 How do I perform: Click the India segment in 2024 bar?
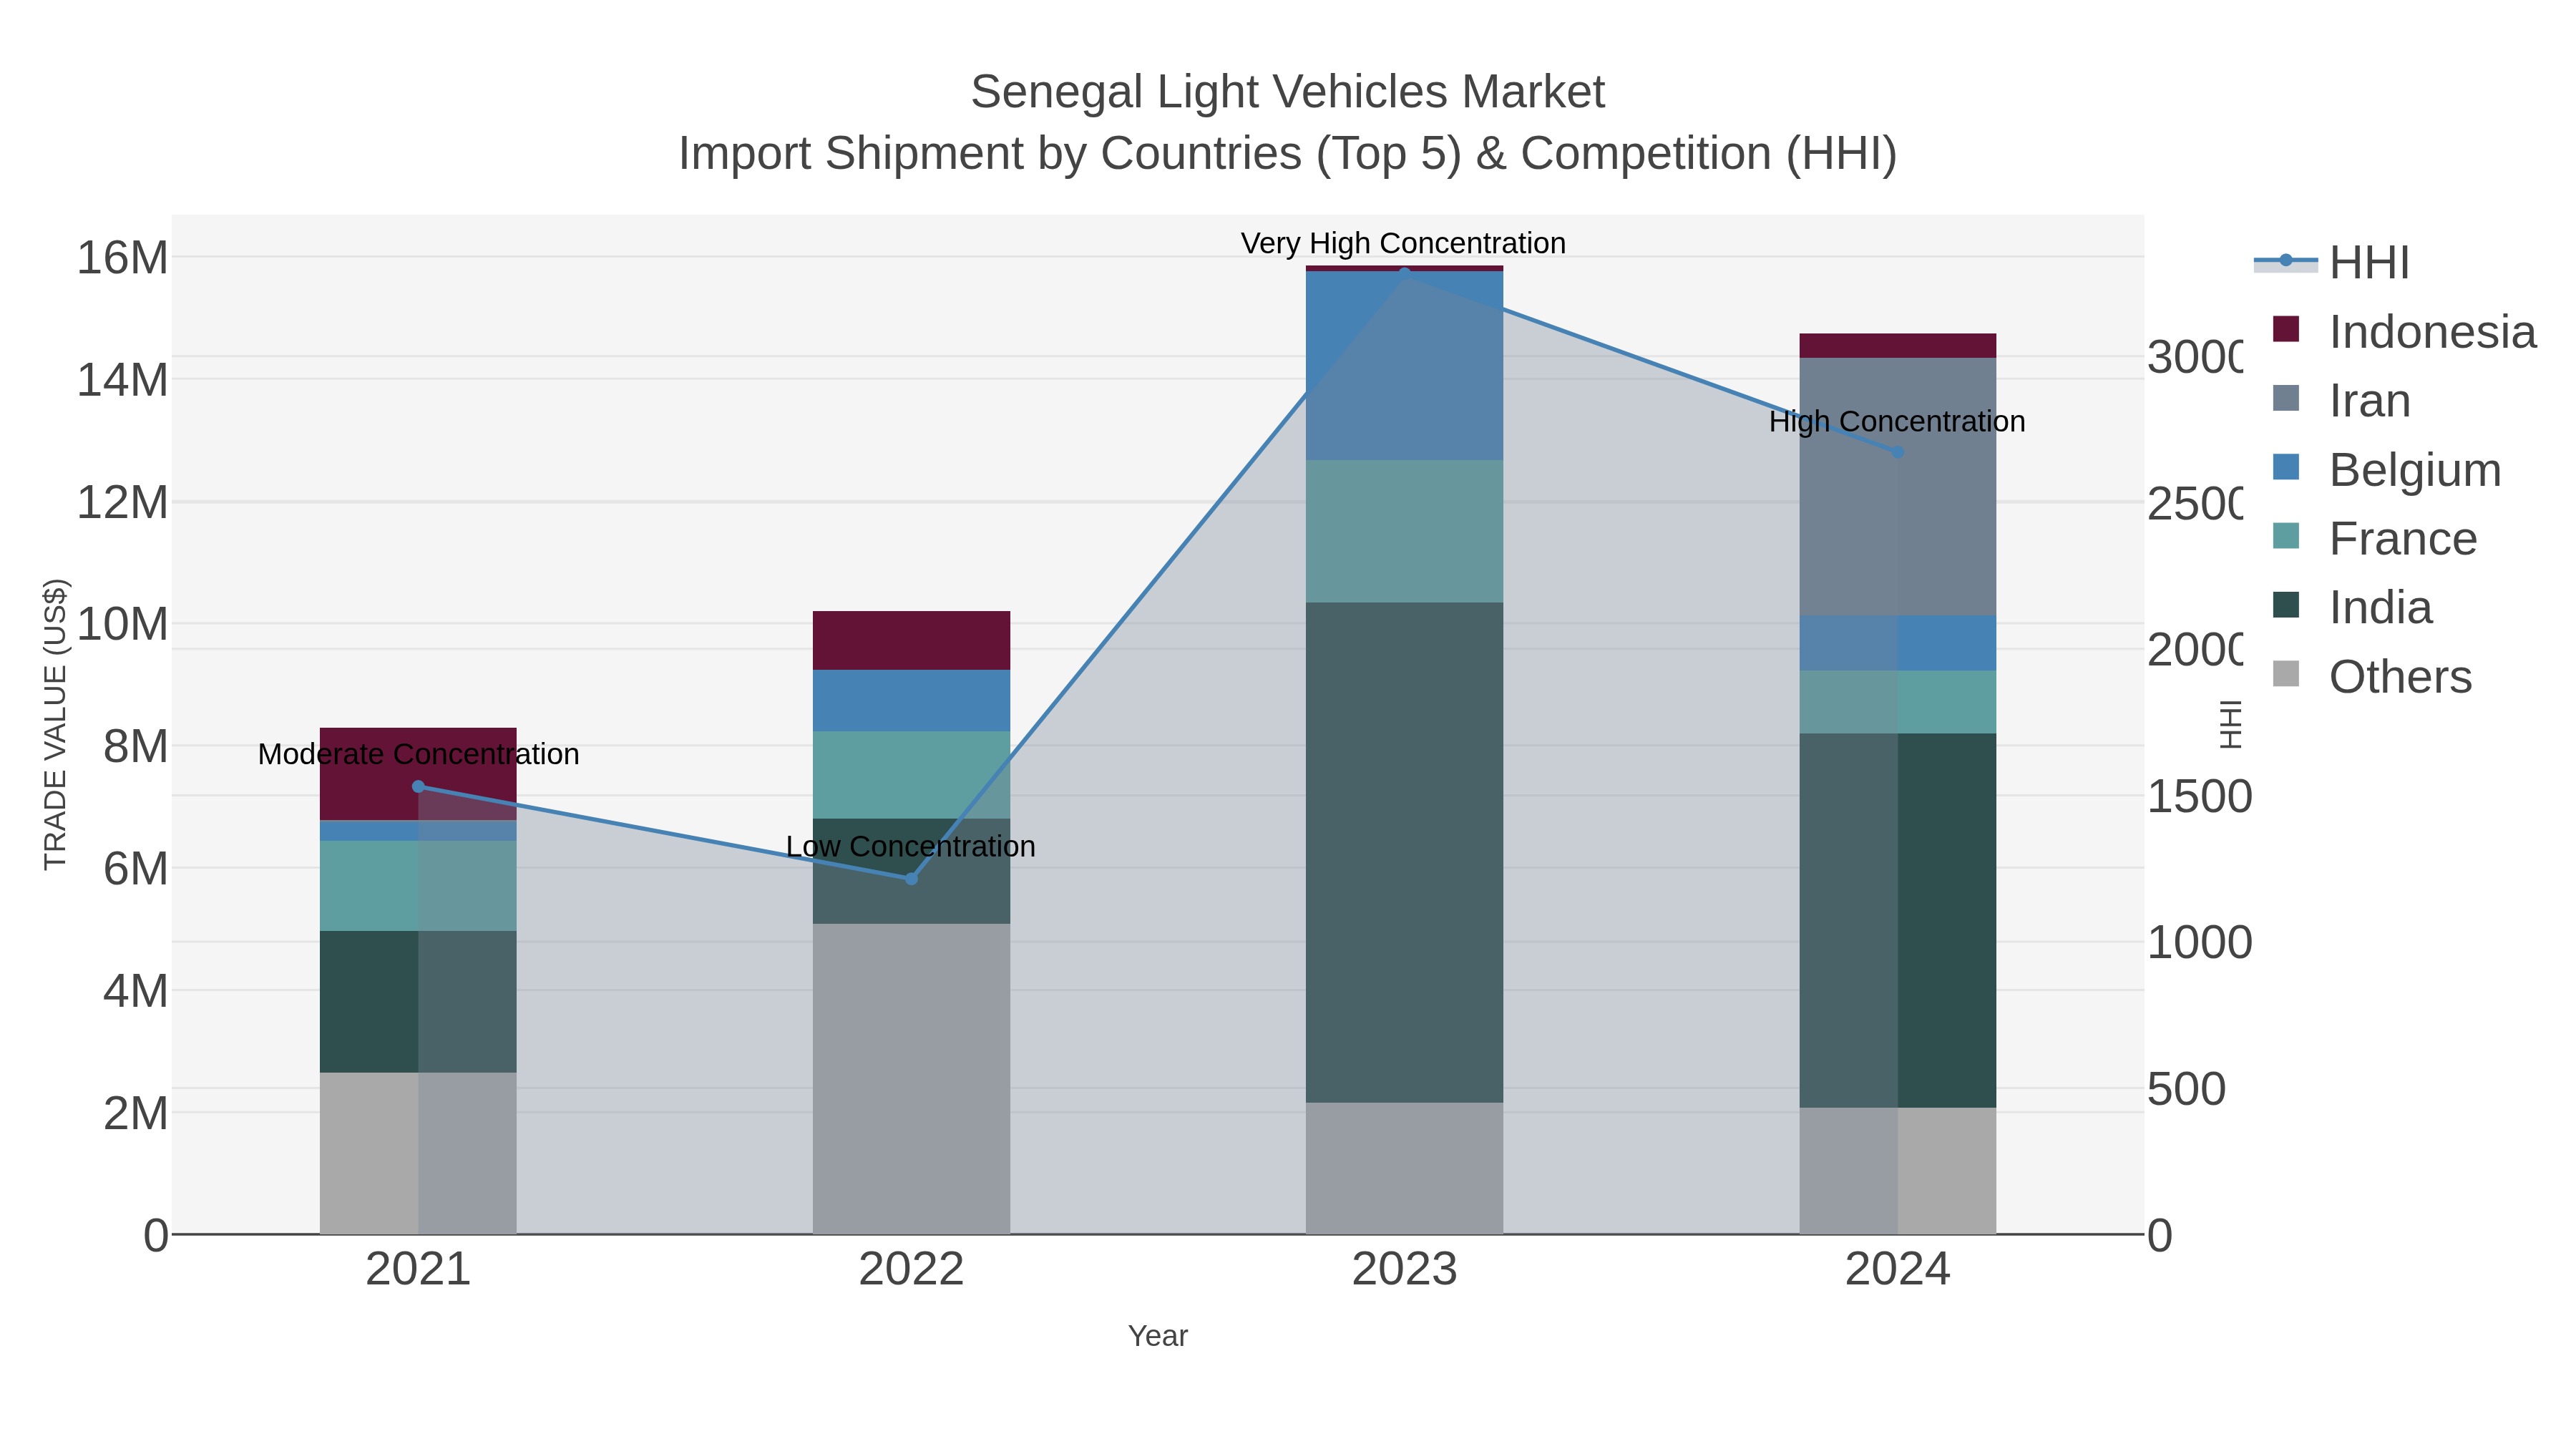pos(1898,921)
